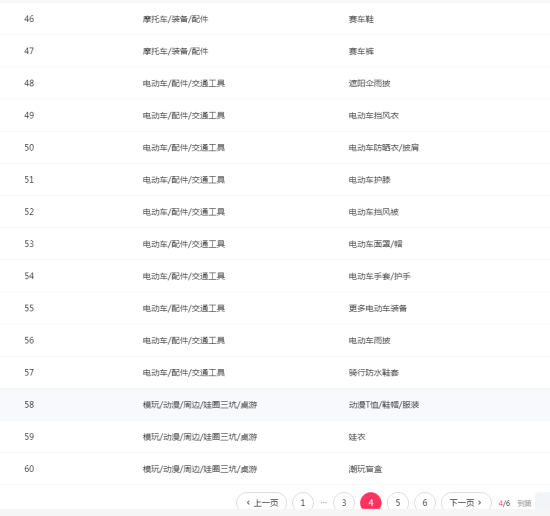Open page 5 in the pagination
The width and height of the screenshot is (550, 516).
(x=398, y=503)
